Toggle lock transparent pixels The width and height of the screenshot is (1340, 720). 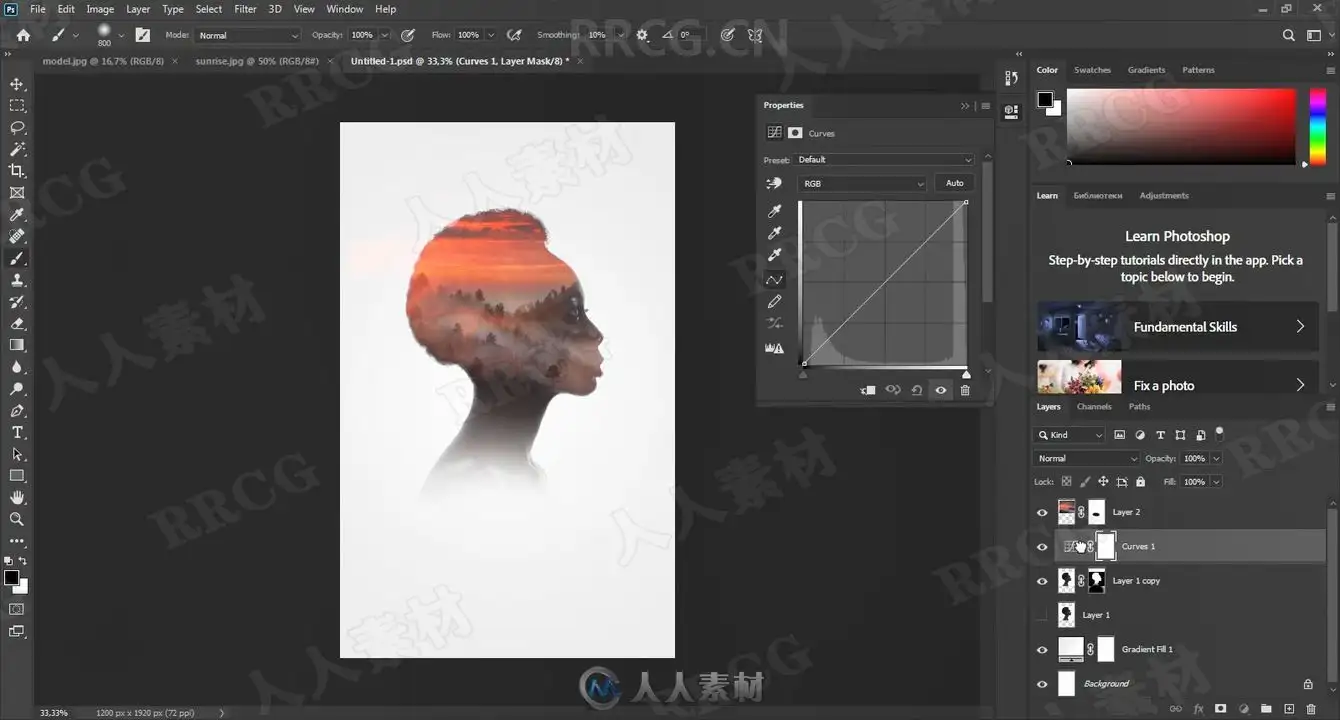pos(1067,482)
